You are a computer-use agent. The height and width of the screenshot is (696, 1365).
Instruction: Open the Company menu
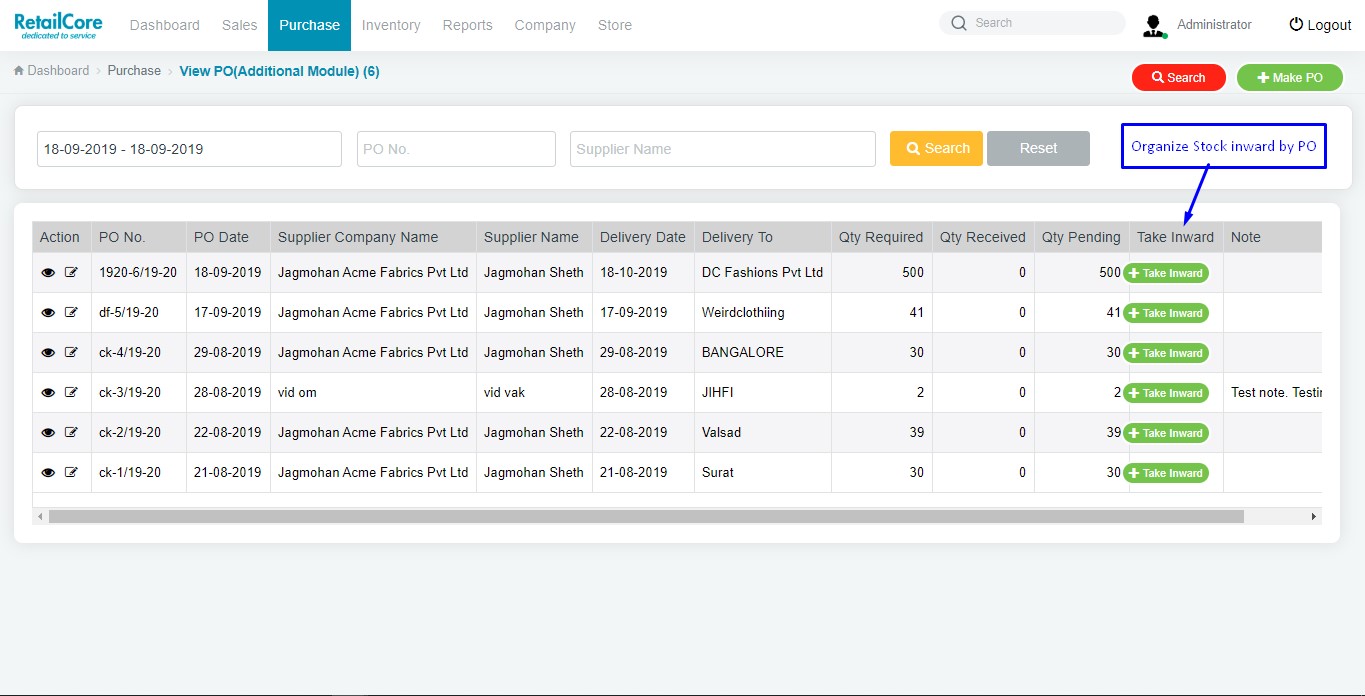(545, 25)
